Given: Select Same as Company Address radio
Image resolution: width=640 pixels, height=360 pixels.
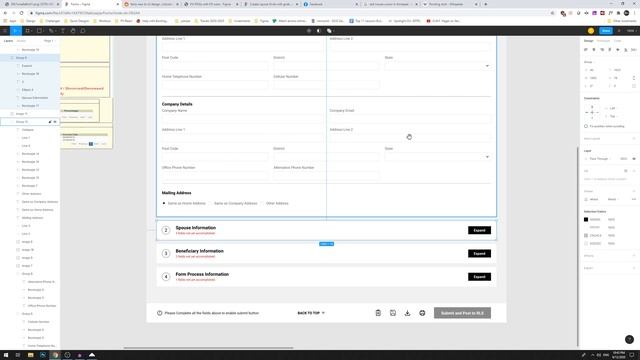Looking at the screenshot, I should pos(211,203).
